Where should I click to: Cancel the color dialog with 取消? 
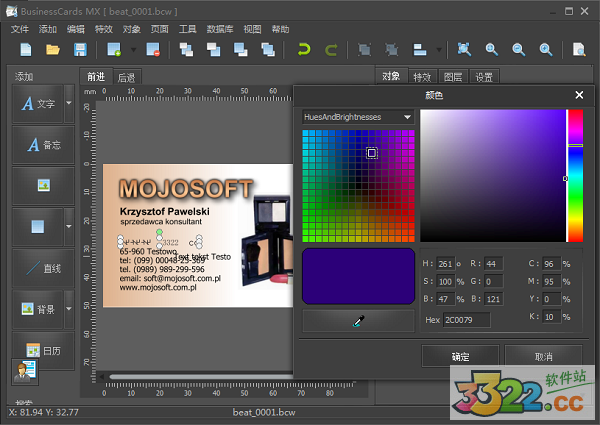click(543, 357)
